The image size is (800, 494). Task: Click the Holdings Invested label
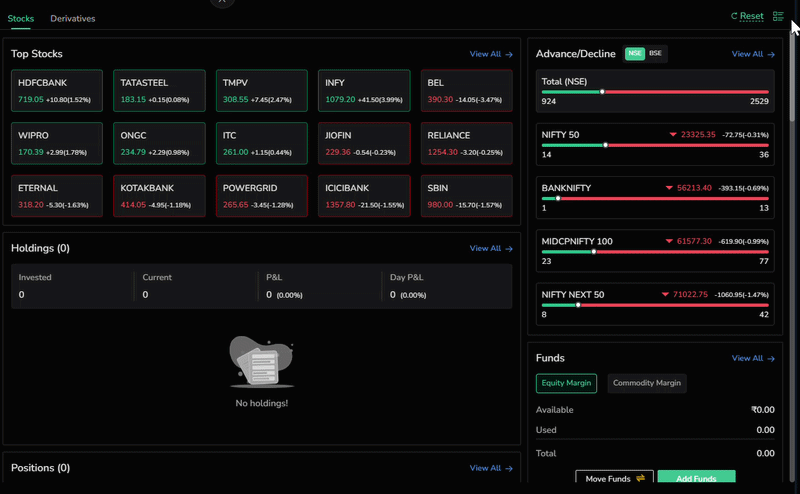click(x=35, y=278)
